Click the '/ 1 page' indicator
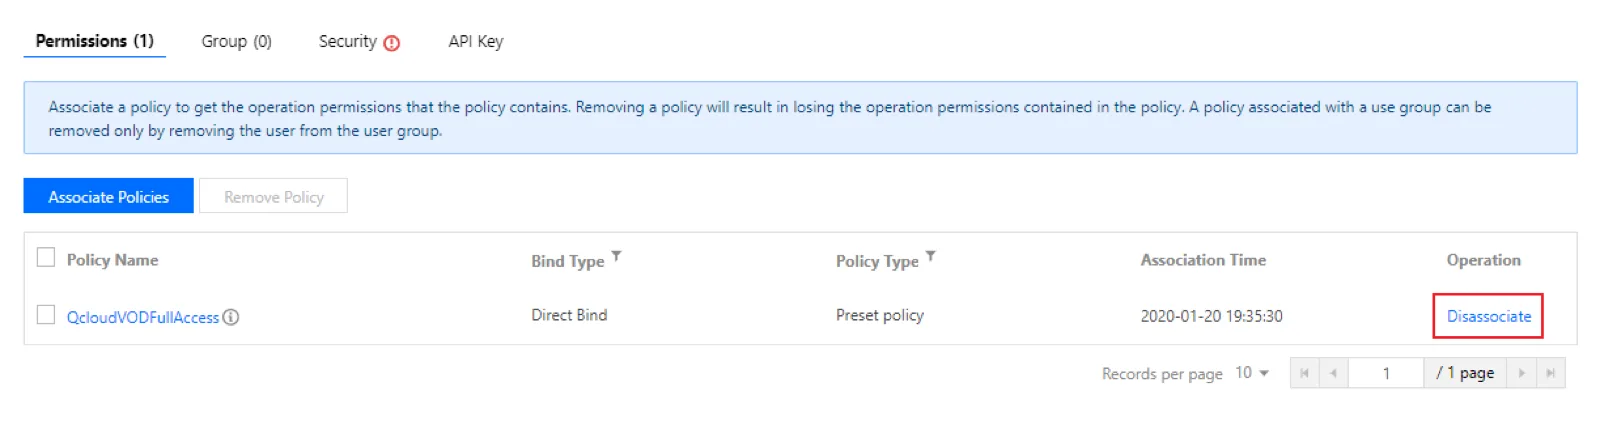1600x442 pixels. (1465, 373)
